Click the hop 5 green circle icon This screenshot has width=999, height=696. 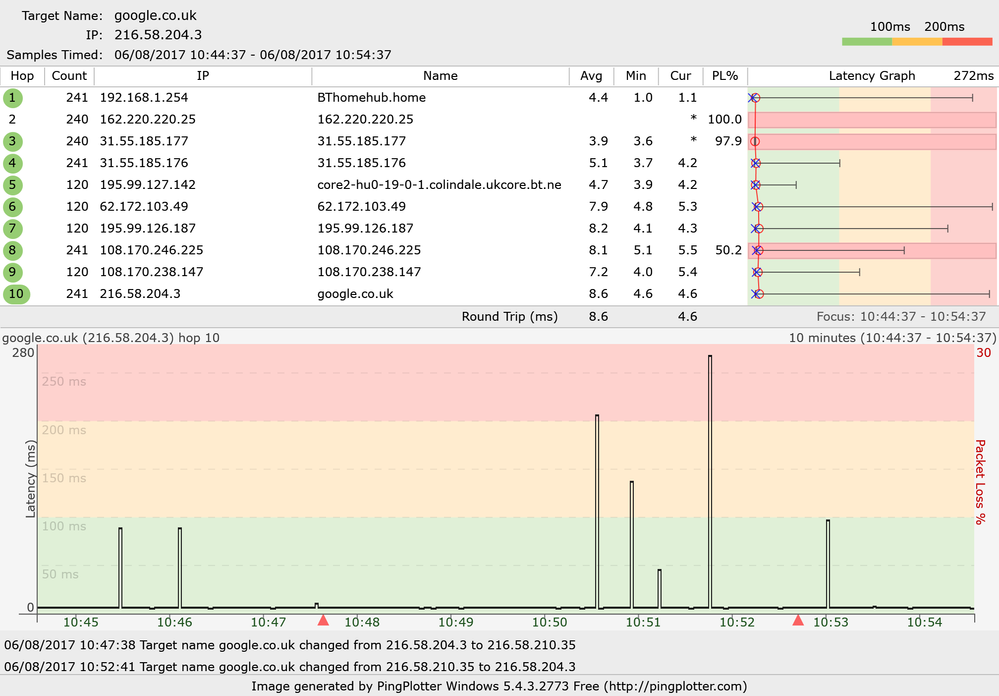pyautogui.click(x=12, y=185)
